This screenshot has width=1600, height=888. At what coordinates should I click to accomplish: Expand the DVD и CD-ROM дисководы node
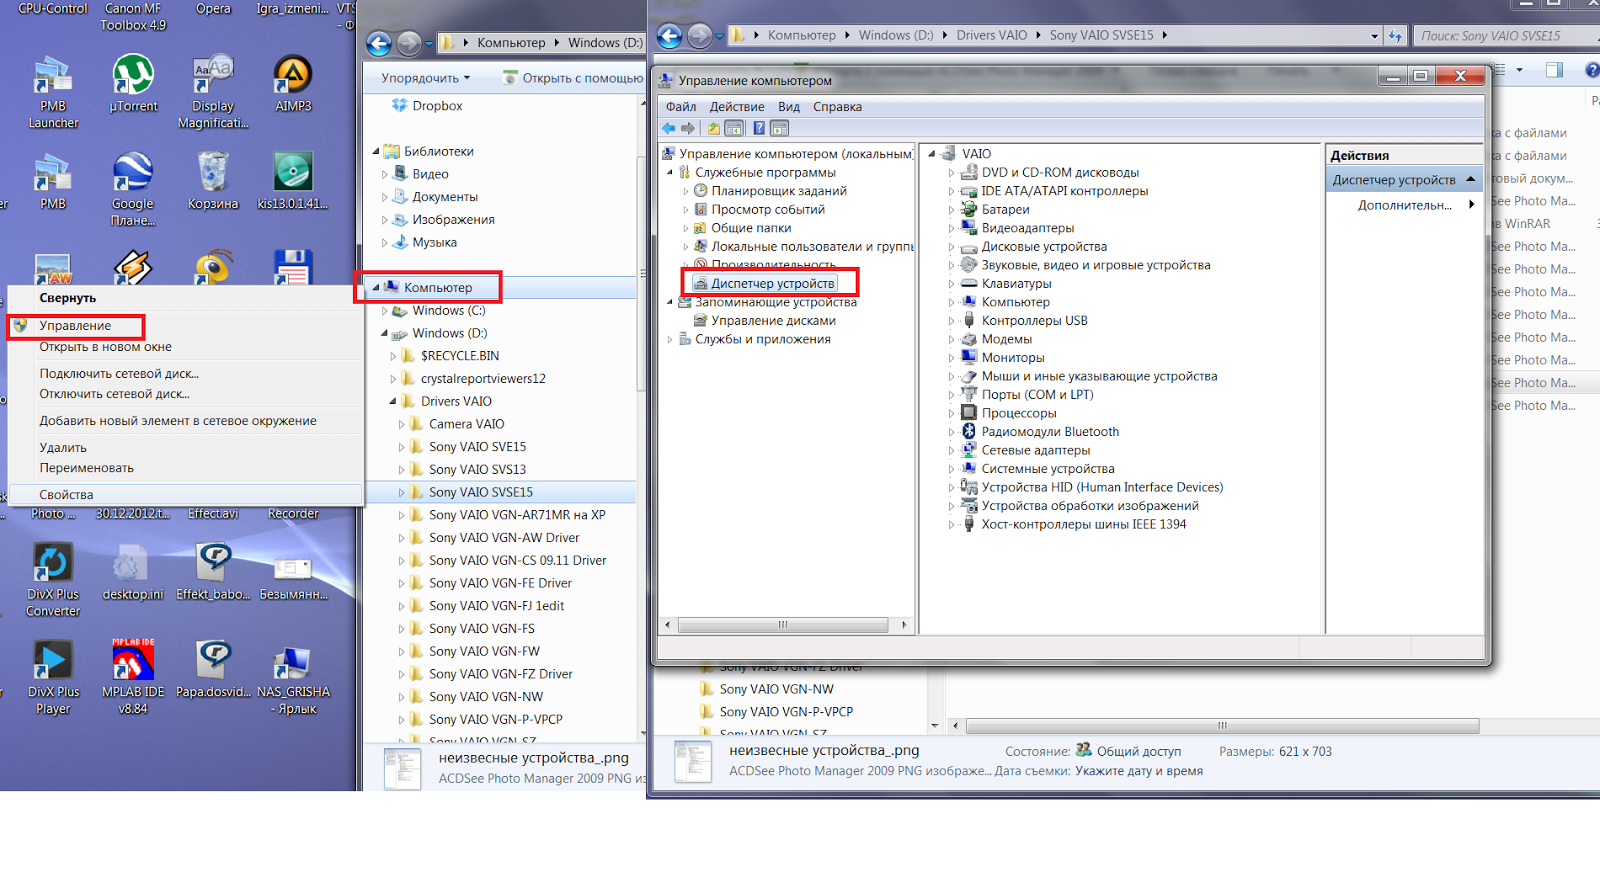click(x=951, y=173)
